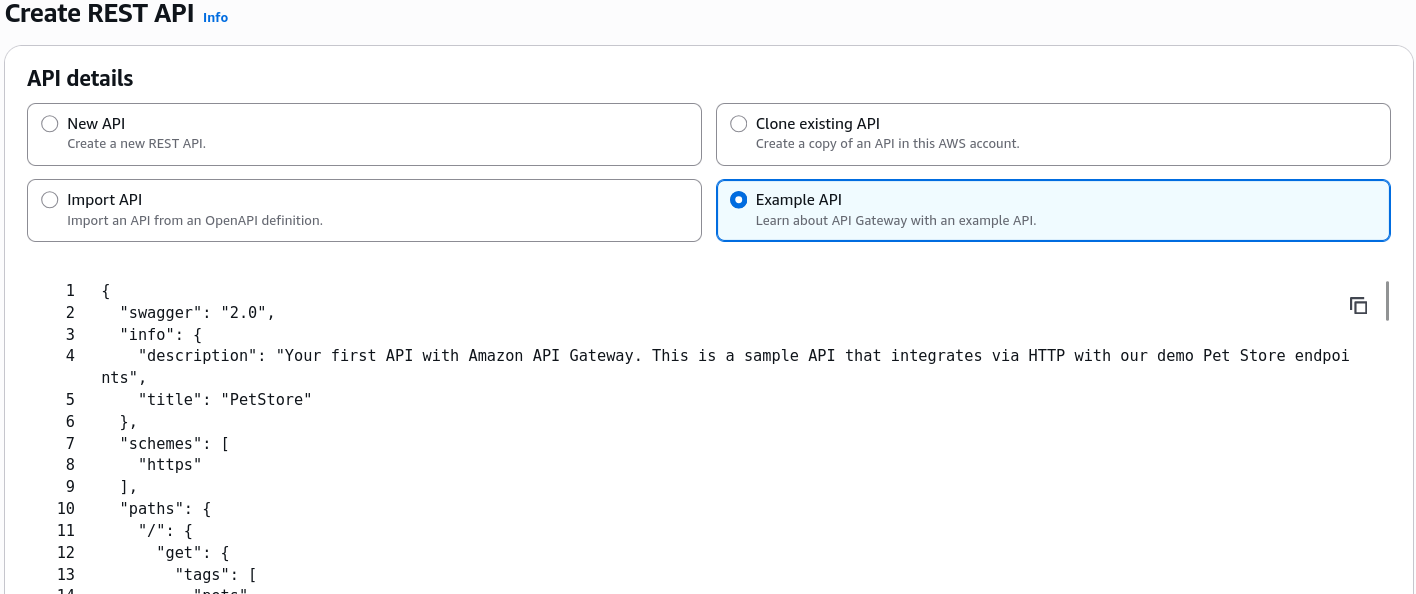Click the "description" line of the JSON
This screenshot has height=594, width=1416.
click(x=725, y=366)
